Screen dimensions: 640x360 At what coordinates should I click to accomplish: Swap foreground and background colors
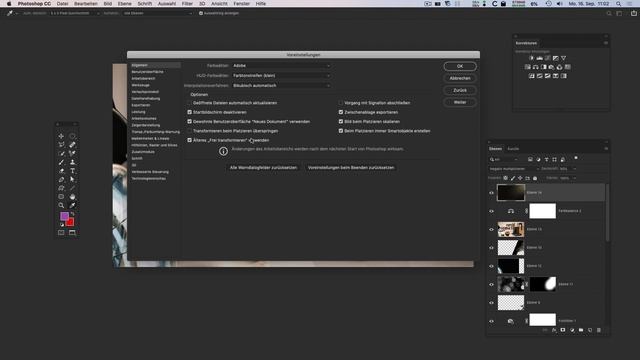[x=73, y=213]
